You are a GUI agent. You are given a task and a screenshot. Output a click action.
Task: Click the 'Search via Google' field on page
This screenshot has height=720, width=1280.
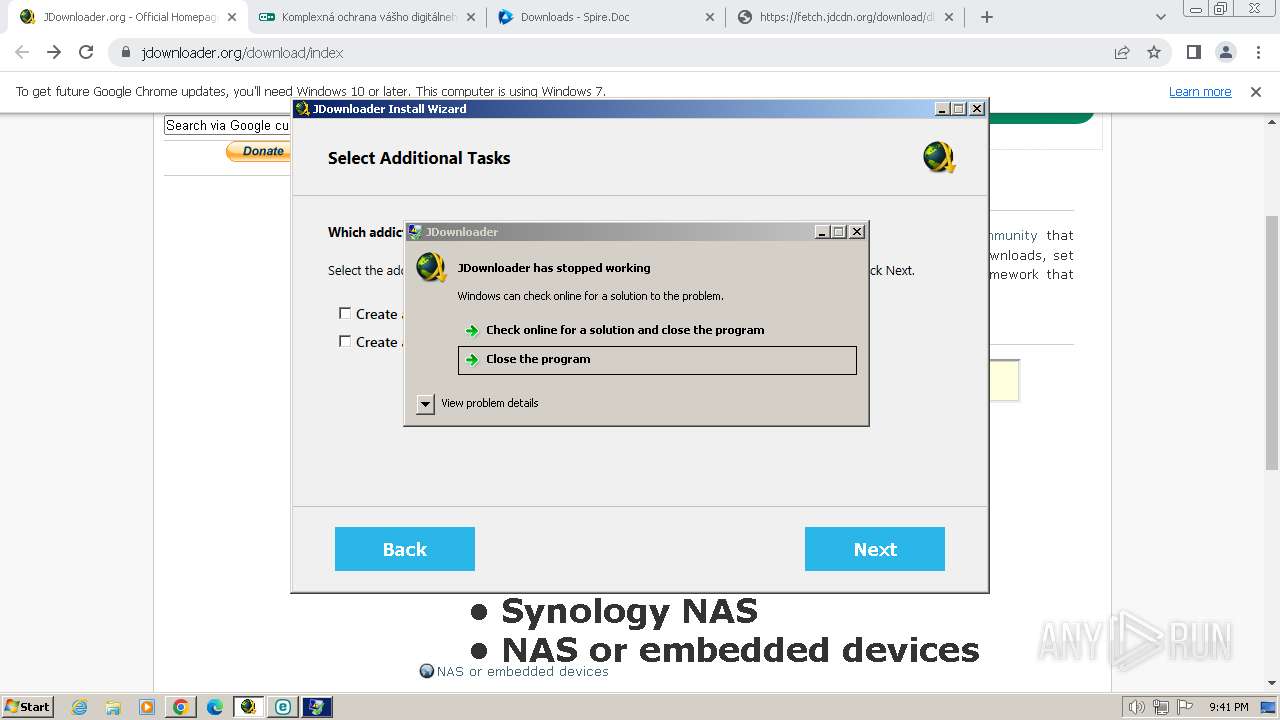[x=227, y=125]
